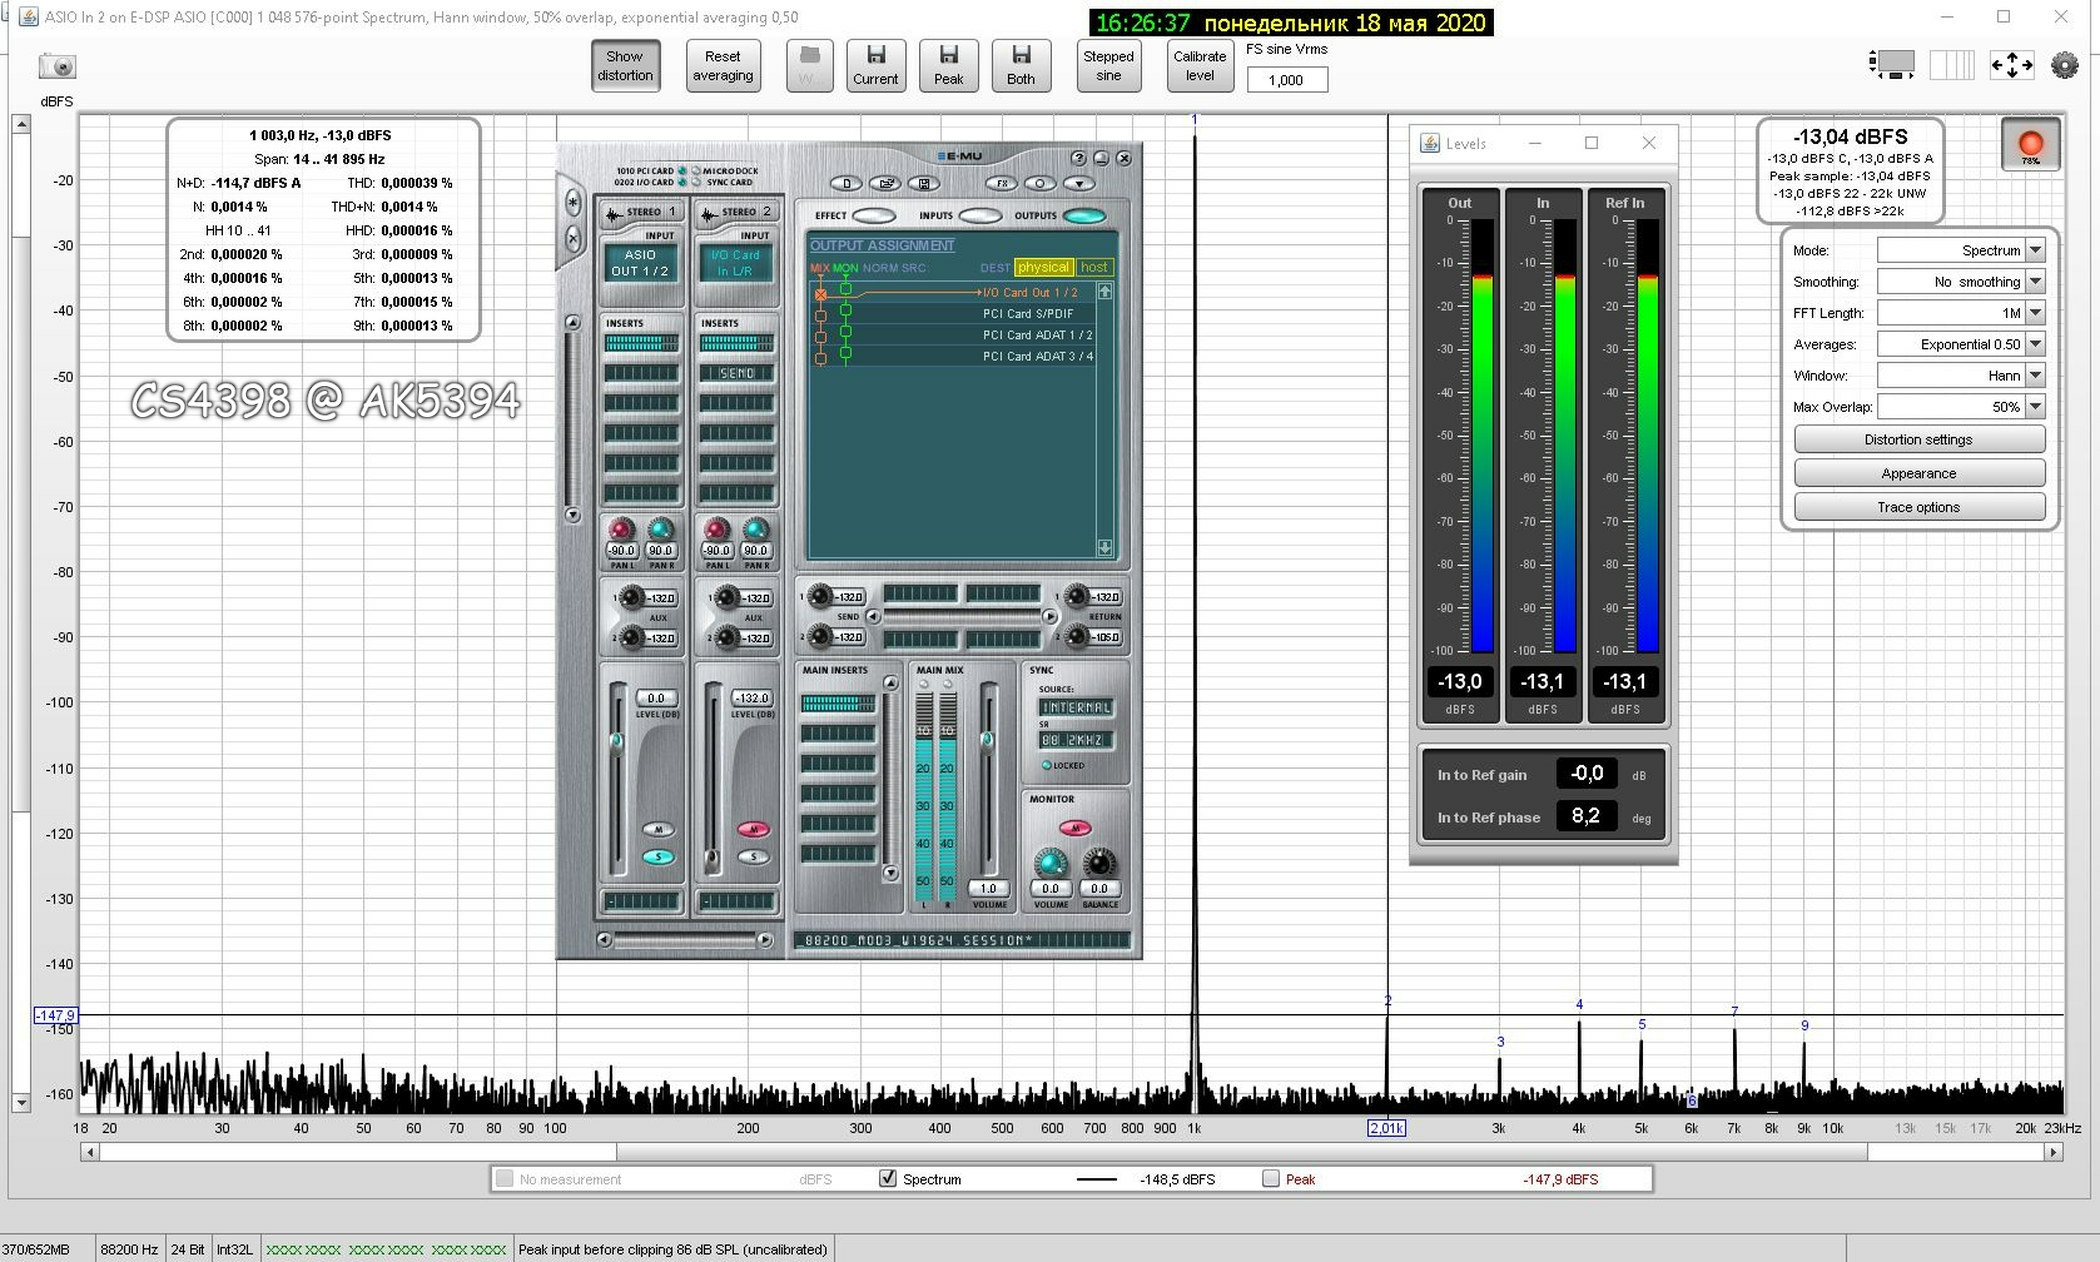Capture graph with the camera icon

(x=57, y=67)
